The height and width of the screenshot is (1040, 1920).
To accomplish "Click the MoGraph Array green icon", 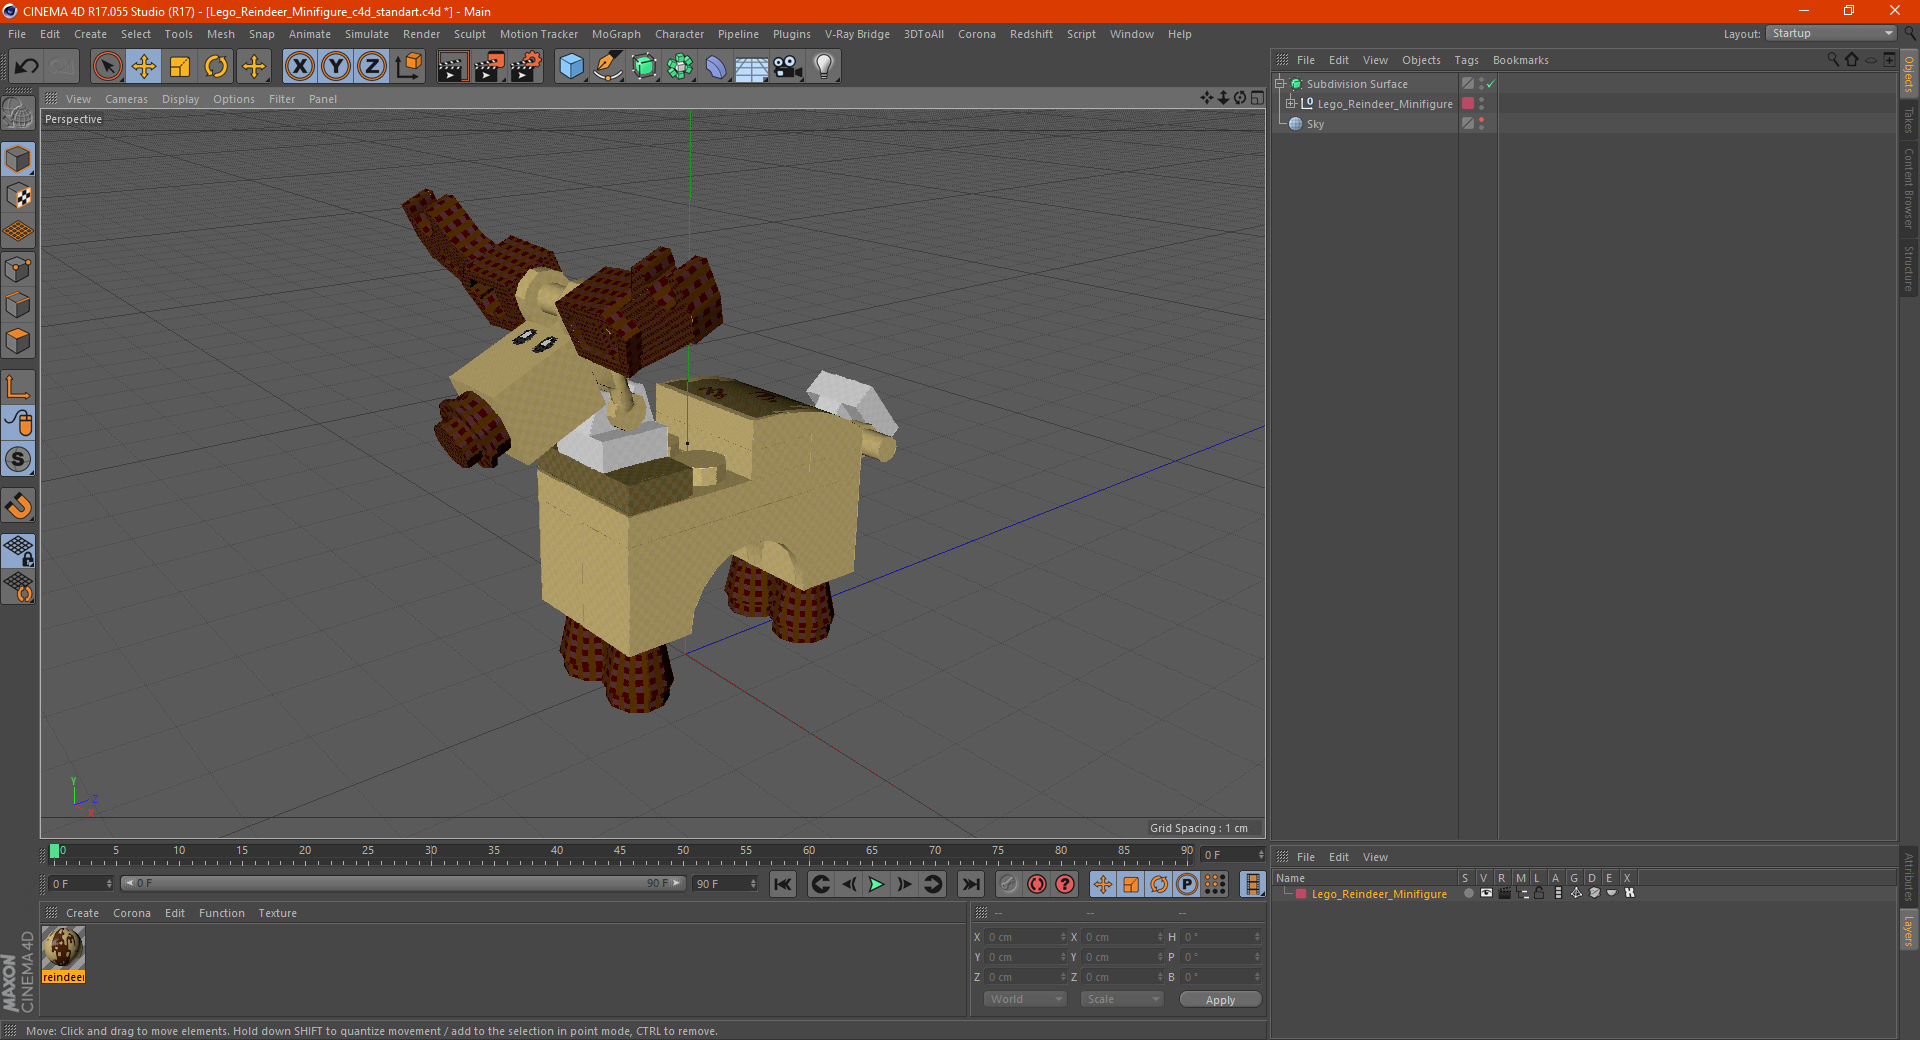I will 680,67.
